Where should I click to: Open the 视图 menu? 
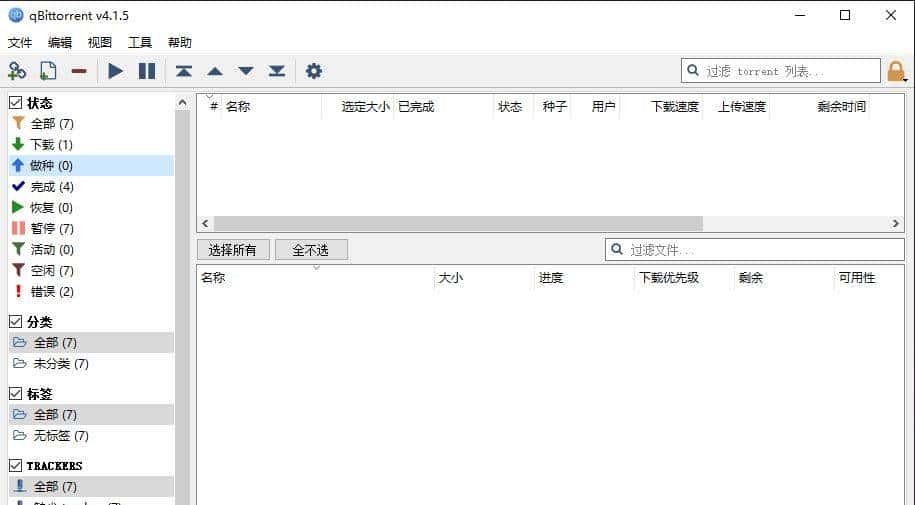100,43
